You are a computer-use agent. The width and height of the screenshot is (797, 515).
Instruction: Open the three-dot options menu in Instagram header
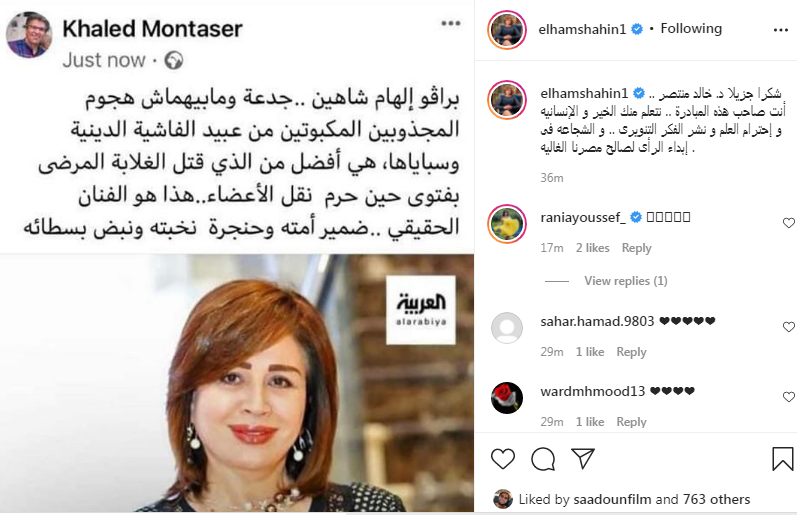click(780, 31)
